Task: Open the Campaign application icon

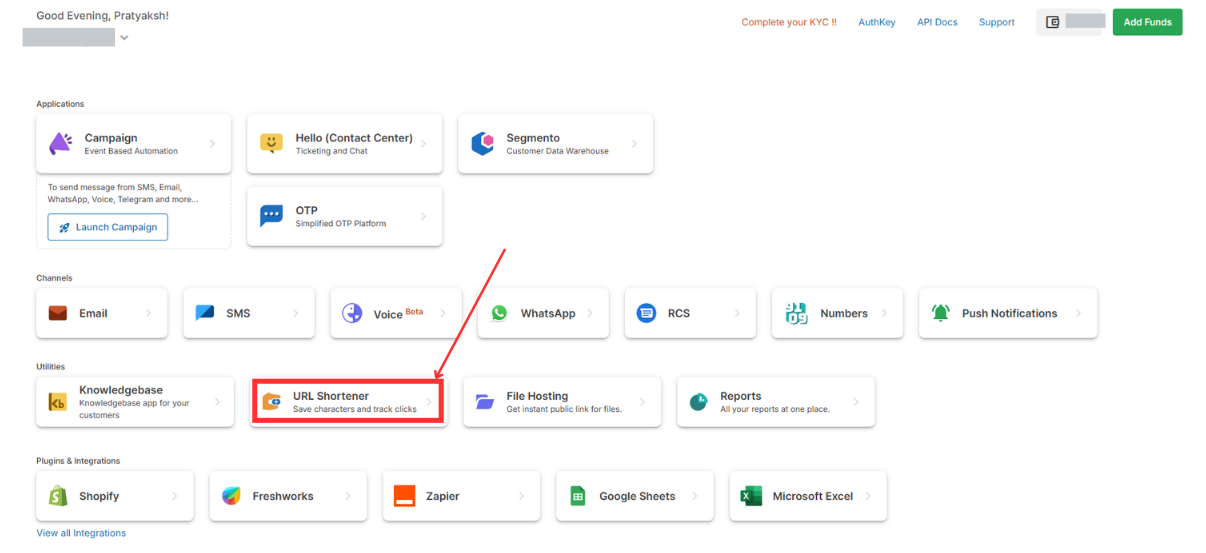Action: tap(60, 143)
